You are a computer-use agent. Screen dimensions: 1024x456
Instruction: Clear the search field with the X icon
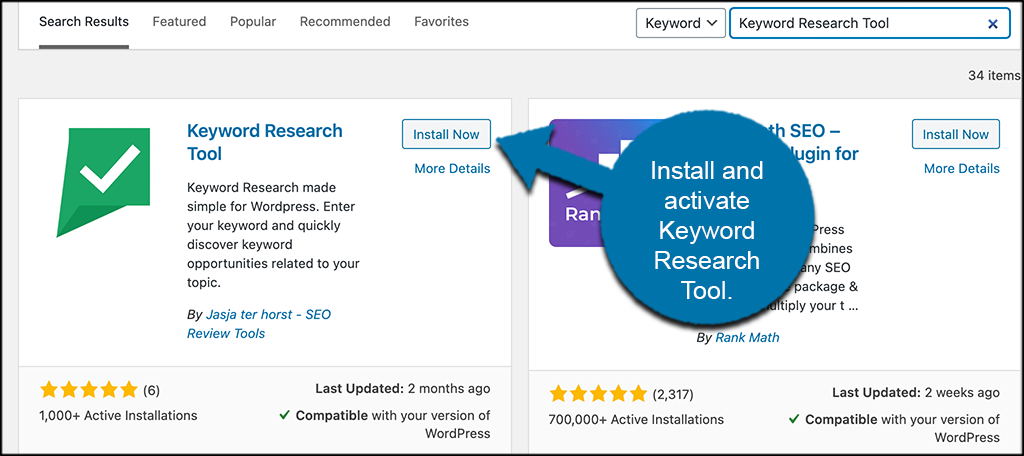[x=993, y=24]
